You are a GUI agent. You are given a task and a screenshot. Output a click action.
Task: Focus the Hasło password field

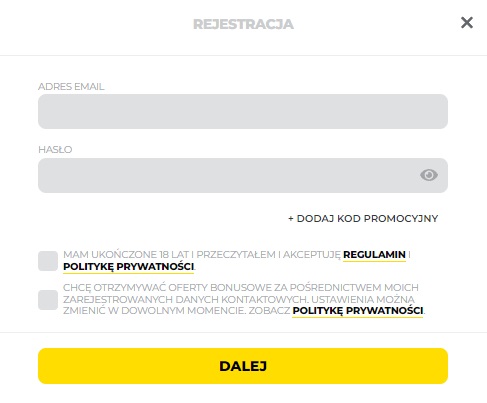tap(243, 175)
